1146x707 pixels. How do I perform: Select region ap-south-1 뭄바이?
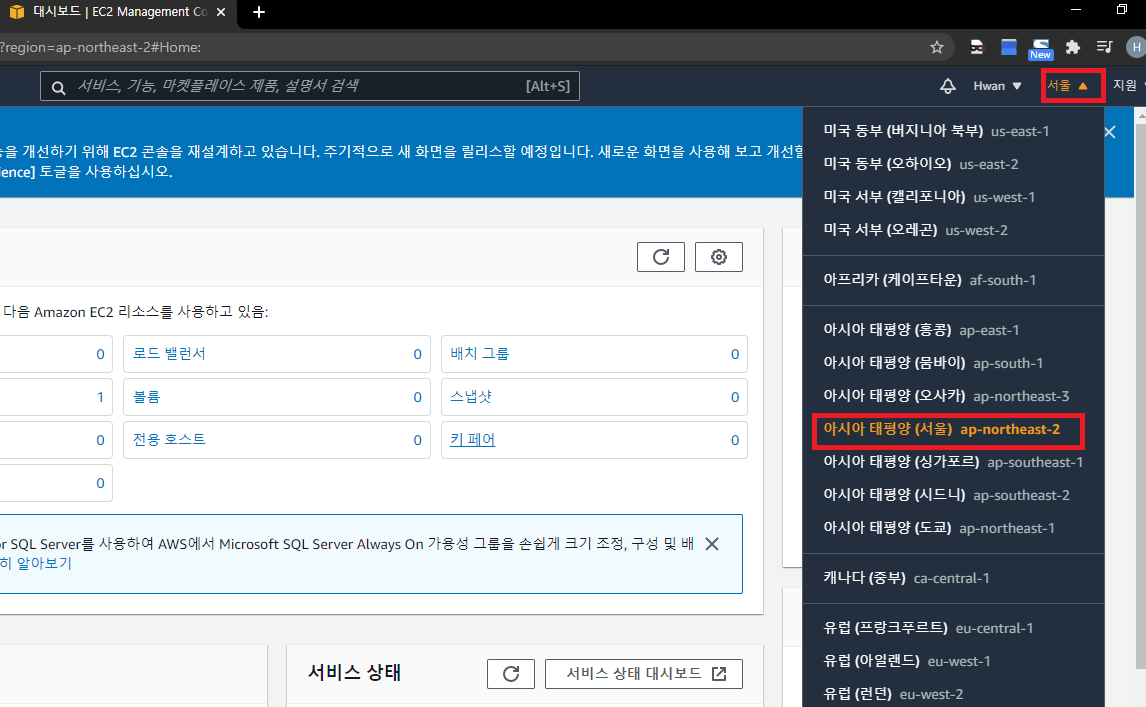pyautogui.click(x=933, y=363)
